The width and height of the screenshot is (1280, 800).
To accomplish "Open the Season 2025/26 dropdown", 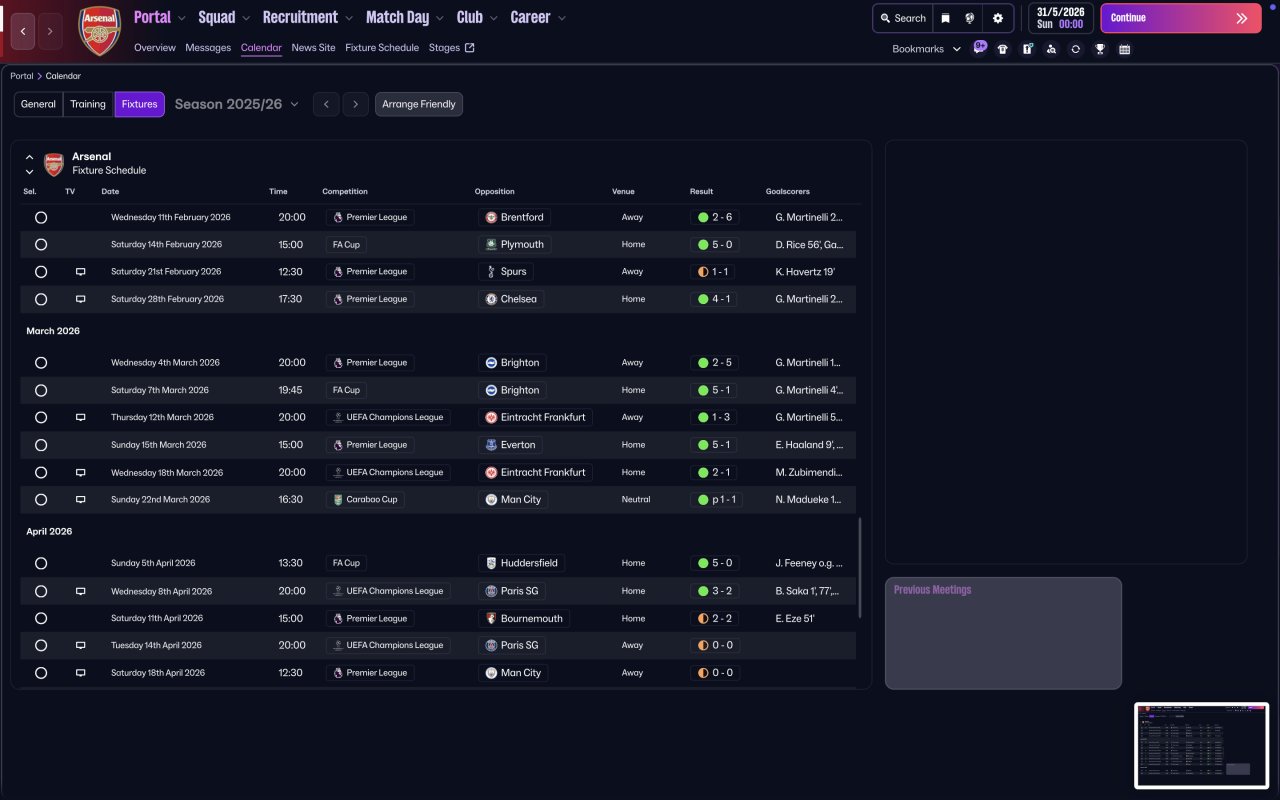I will (237, 104).
